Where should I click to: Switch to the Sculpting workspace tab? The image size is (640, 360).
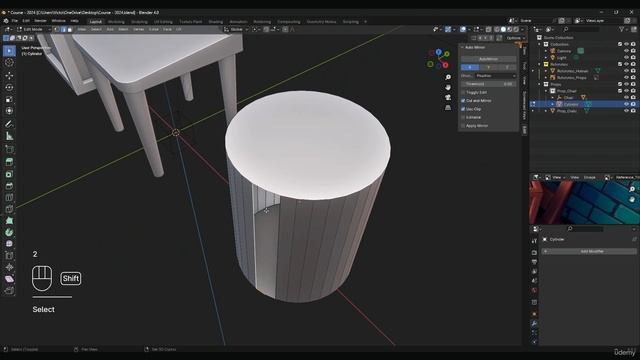(139, 22)
